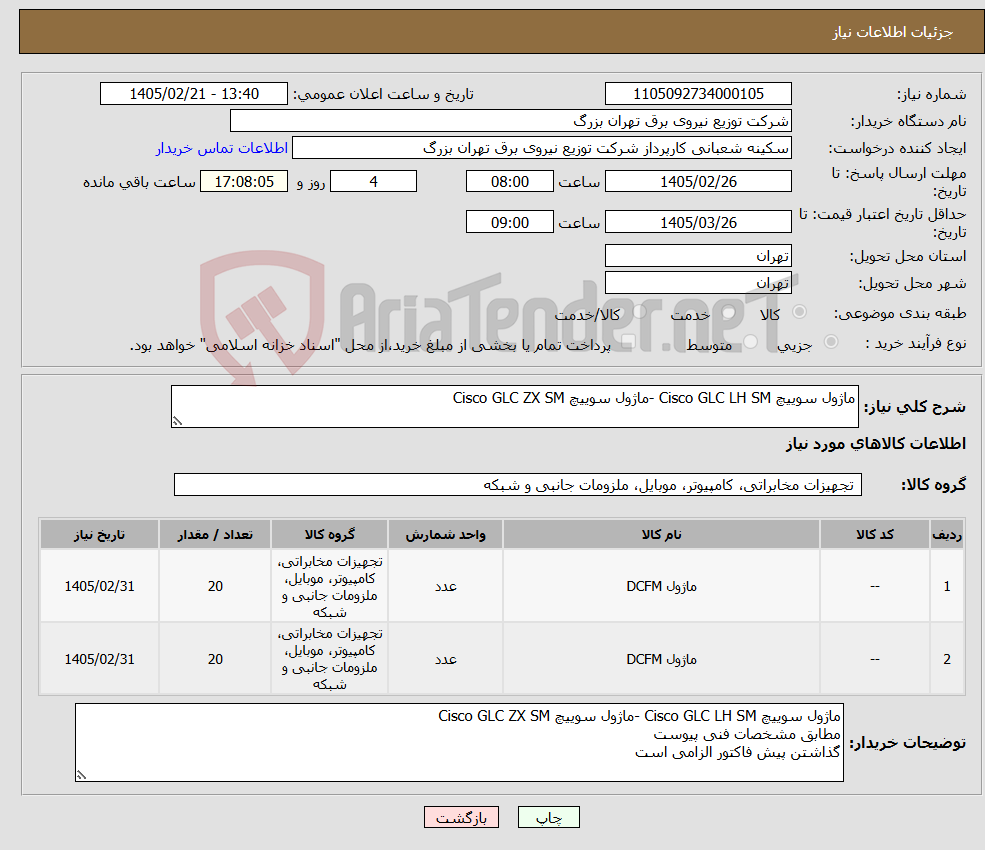Click the شرح کلی نیاز text area
The image size is (985, 850).
point(514,406)
